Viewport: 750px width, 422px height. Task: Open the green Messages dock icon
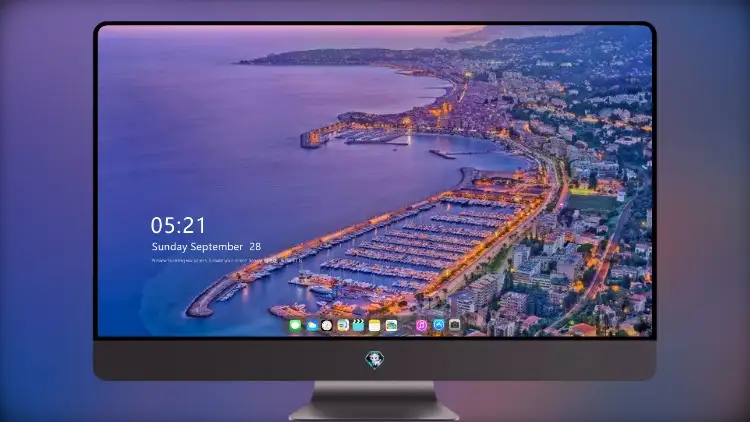[295, 325]
